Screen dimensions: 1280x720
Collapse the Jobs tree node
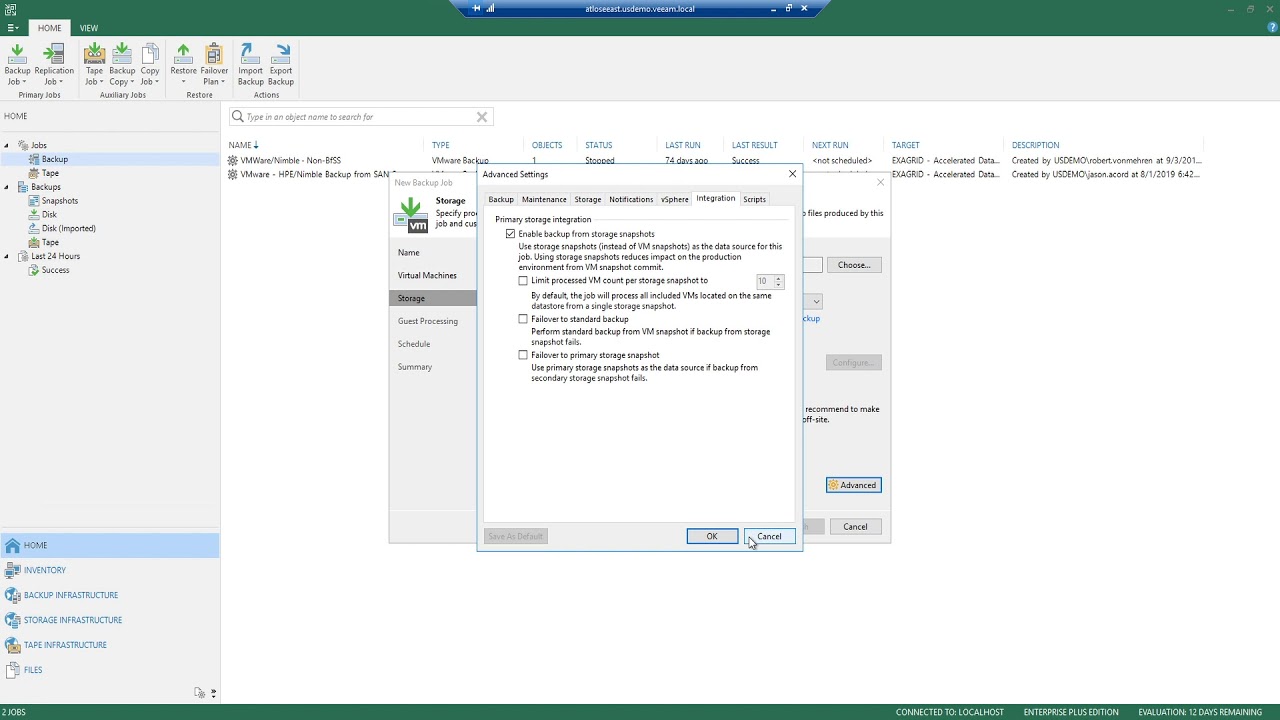[x=7, y=145]
